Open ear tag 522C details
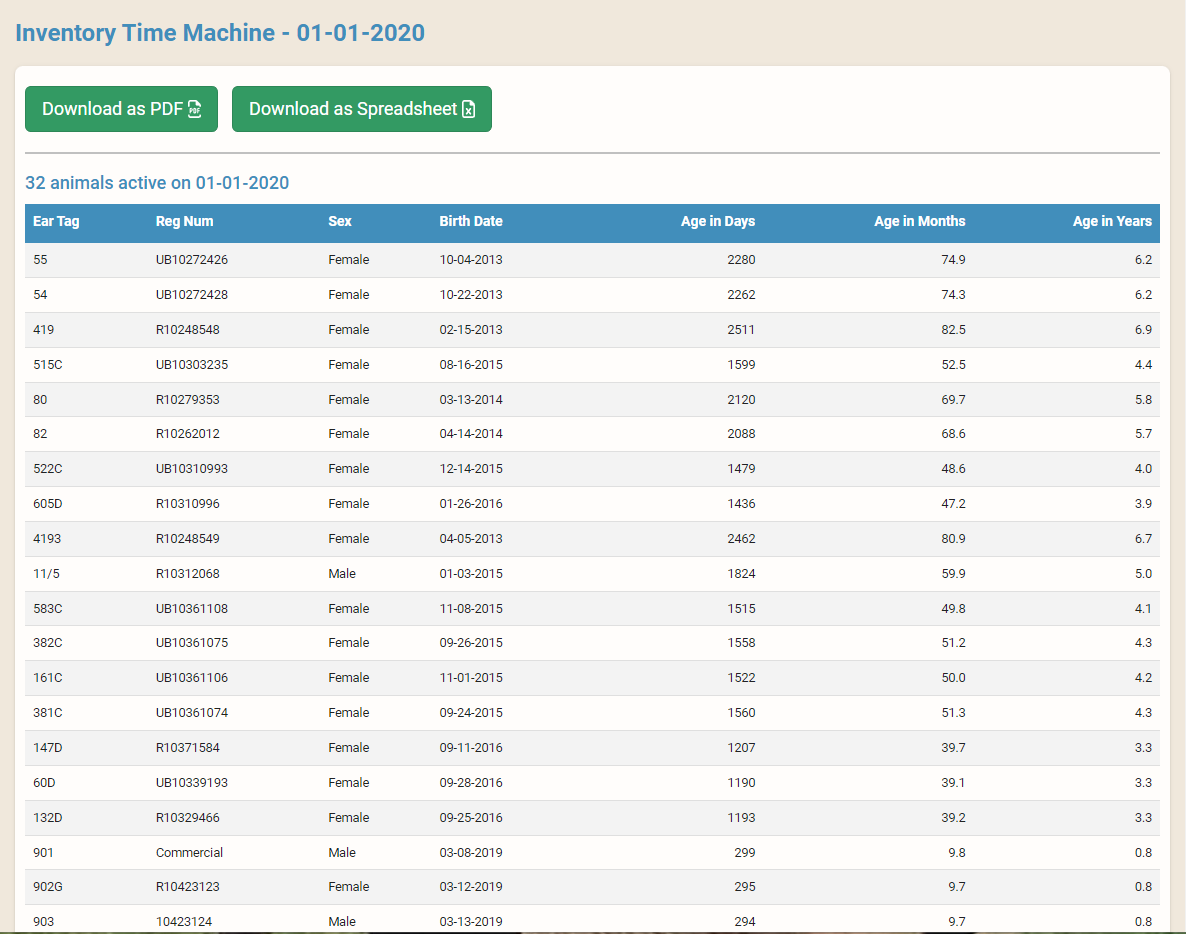1186x934 pixels. point(46,468)
